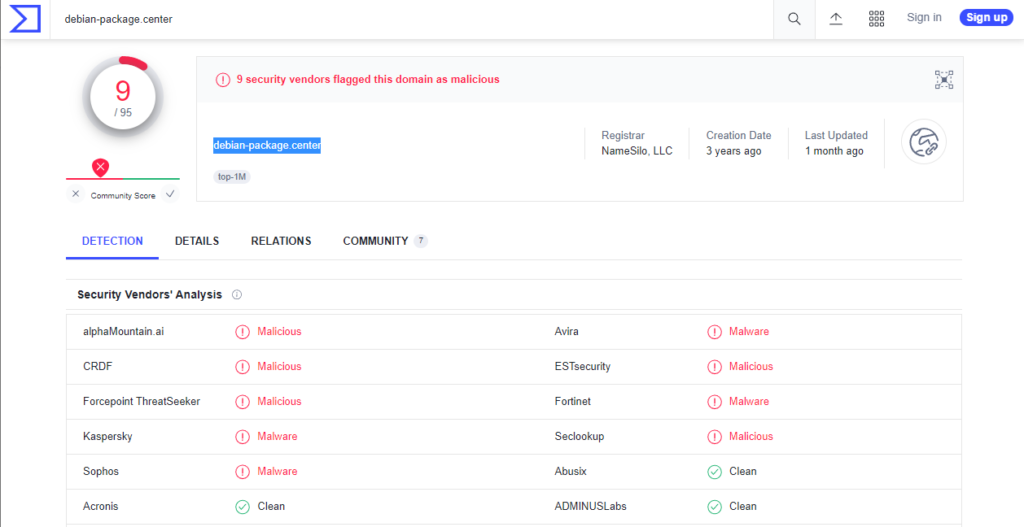Click the Kaspersky vendor name
Viewport: 1024px width, 527px height.
point(108,436)
